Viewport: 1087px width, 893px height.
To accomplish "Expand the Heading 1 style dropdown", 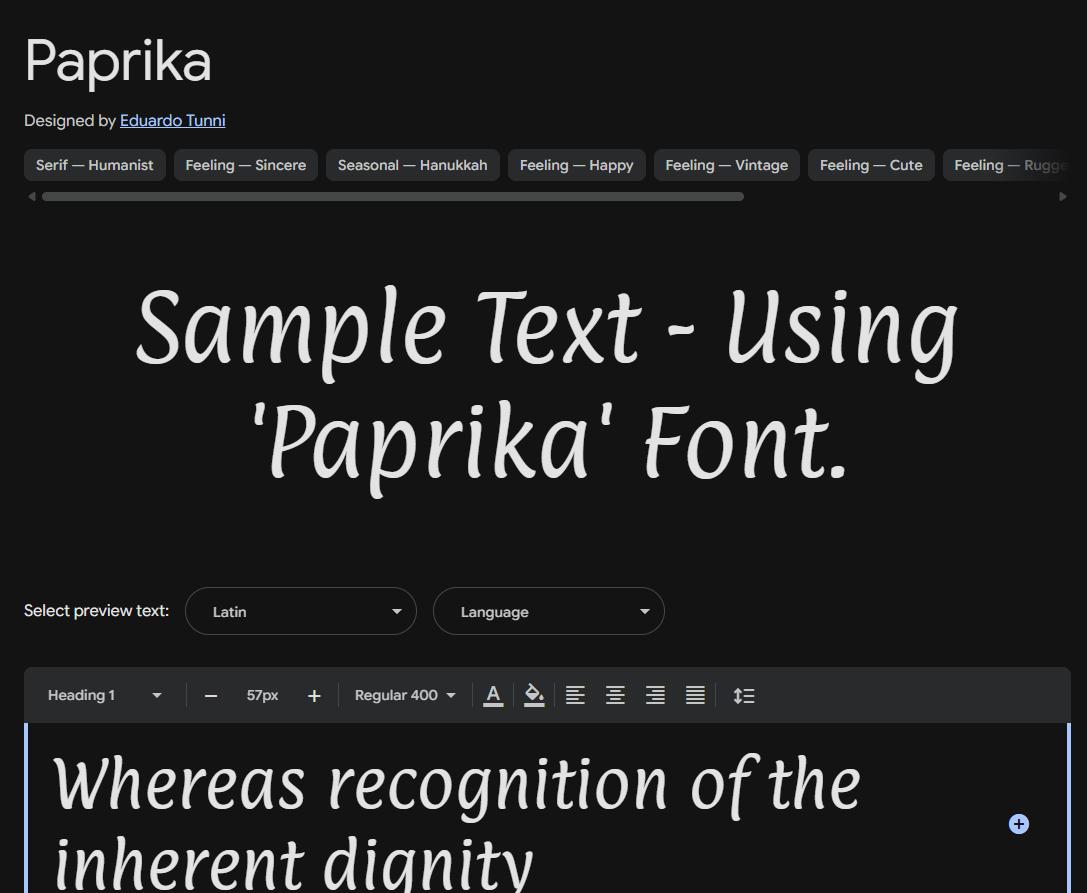I will tap(105, 695).
